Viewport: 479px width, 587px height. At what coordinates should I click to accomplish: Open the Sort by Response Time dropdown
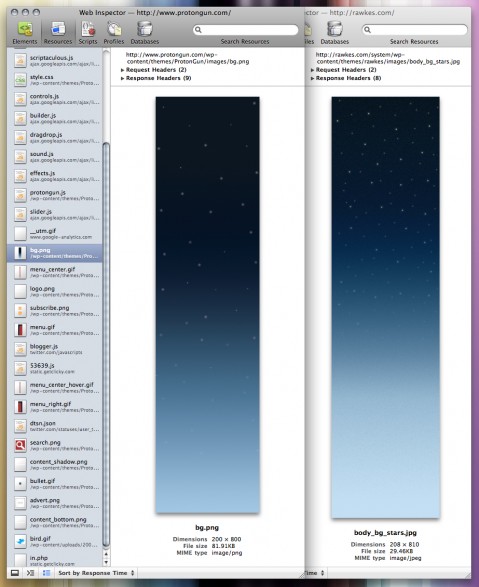tap(96, 573)
